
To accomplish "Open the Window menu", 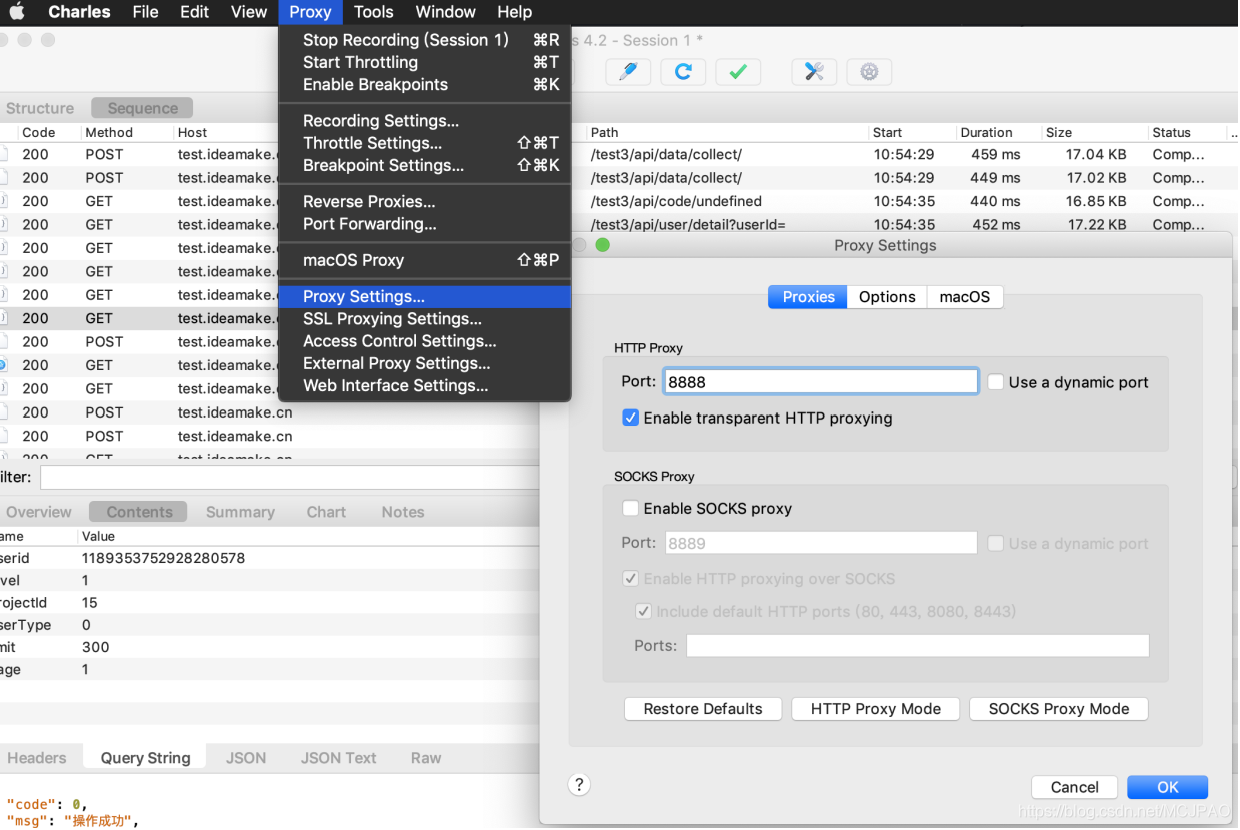I will click(445, 12).
